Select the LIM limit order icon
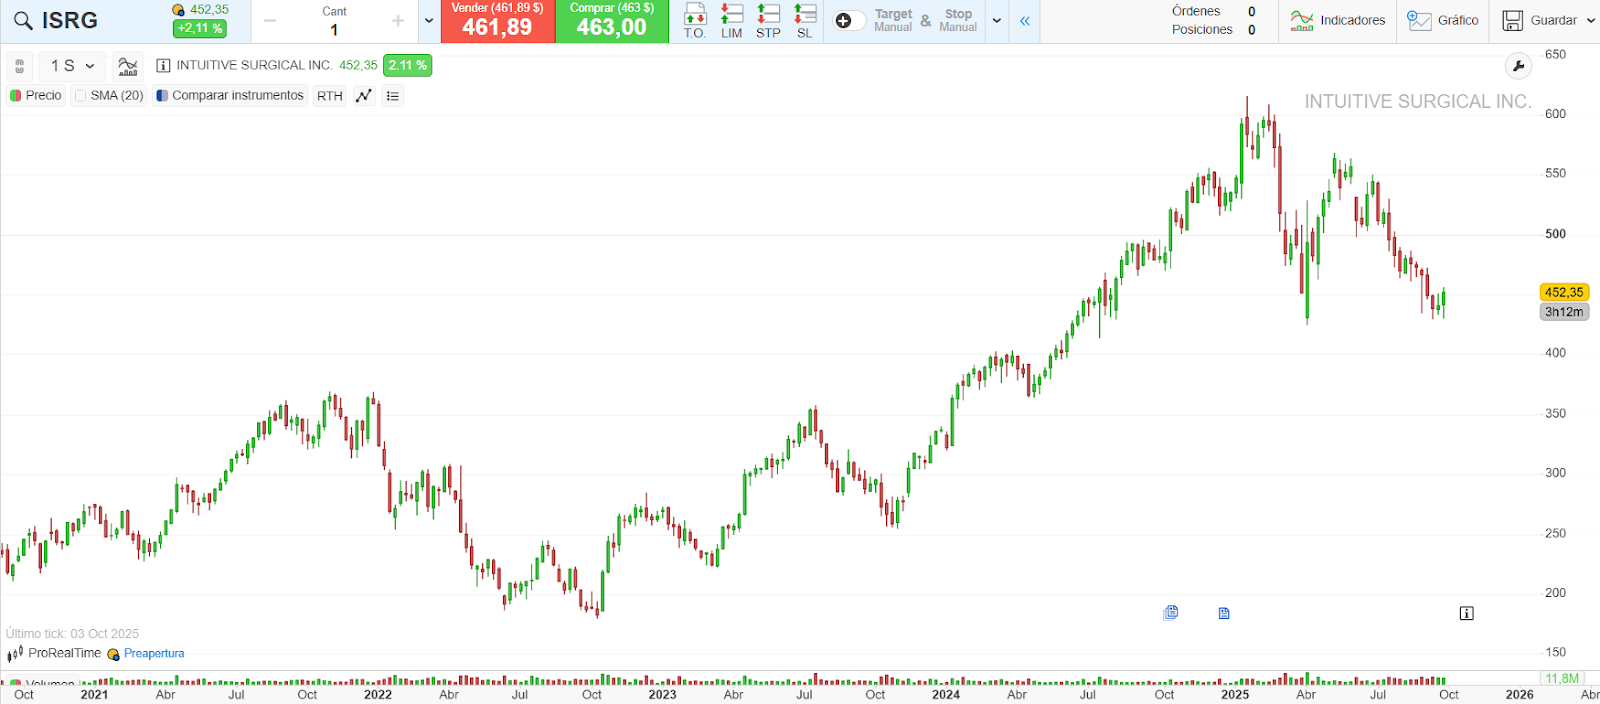 point(732,20)
